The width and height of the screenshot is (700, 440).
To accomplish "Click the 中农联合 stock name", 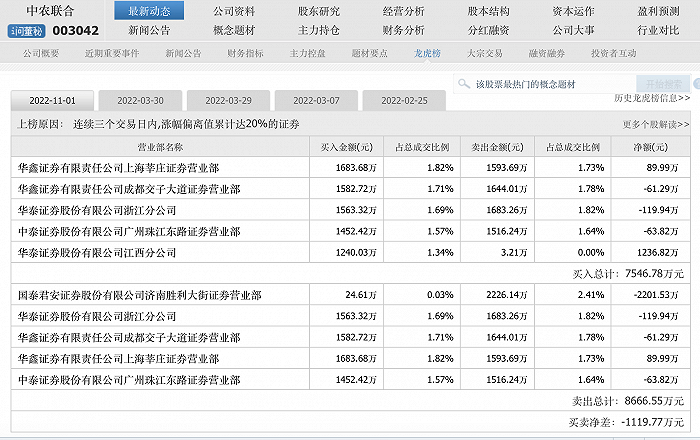I will pyautogui.click(x=50, y=11).
